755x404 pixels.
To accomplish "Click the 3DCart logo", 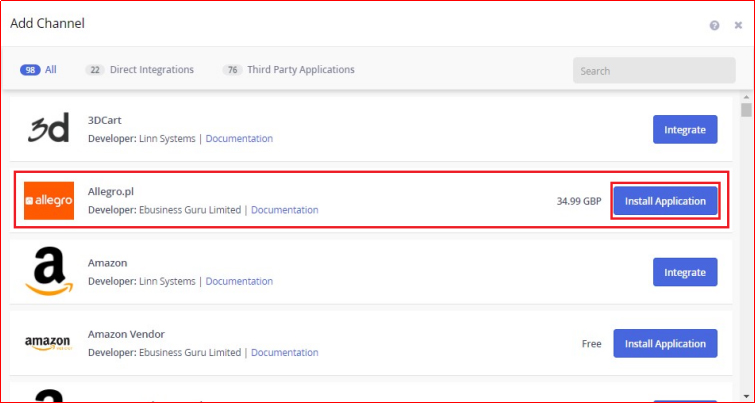I will (x=48, y=128).
